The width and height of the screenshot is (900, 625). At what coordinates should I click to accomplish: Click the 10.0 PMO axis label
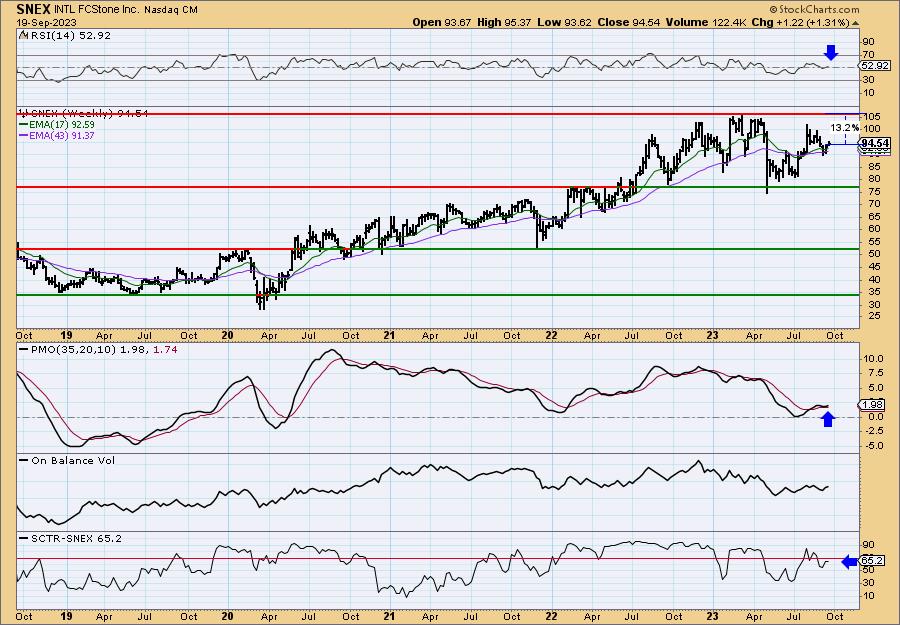pos(872,358)
